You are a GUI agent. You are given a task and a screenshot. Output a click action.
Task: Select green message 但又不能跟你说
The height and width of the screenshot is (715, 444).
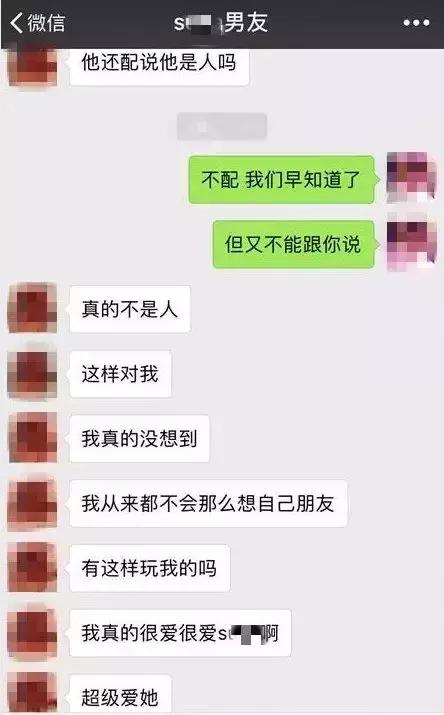[x=295, y=244]
